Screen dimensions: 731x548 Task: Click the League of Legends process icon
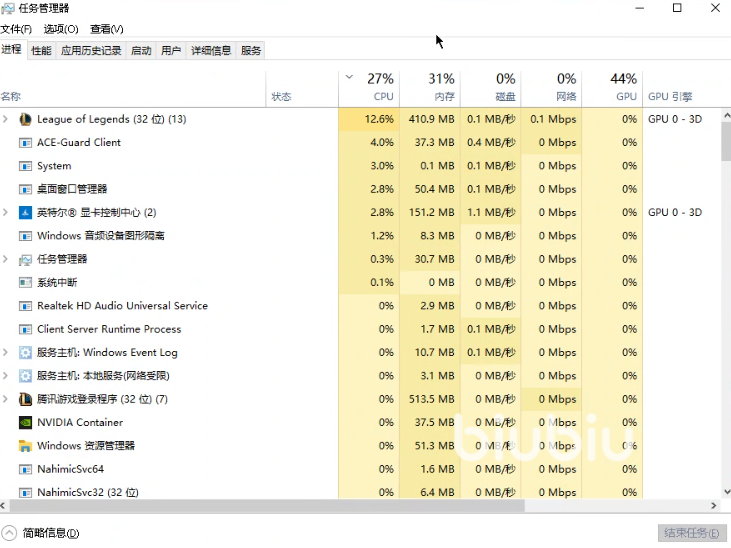(26, 119)
